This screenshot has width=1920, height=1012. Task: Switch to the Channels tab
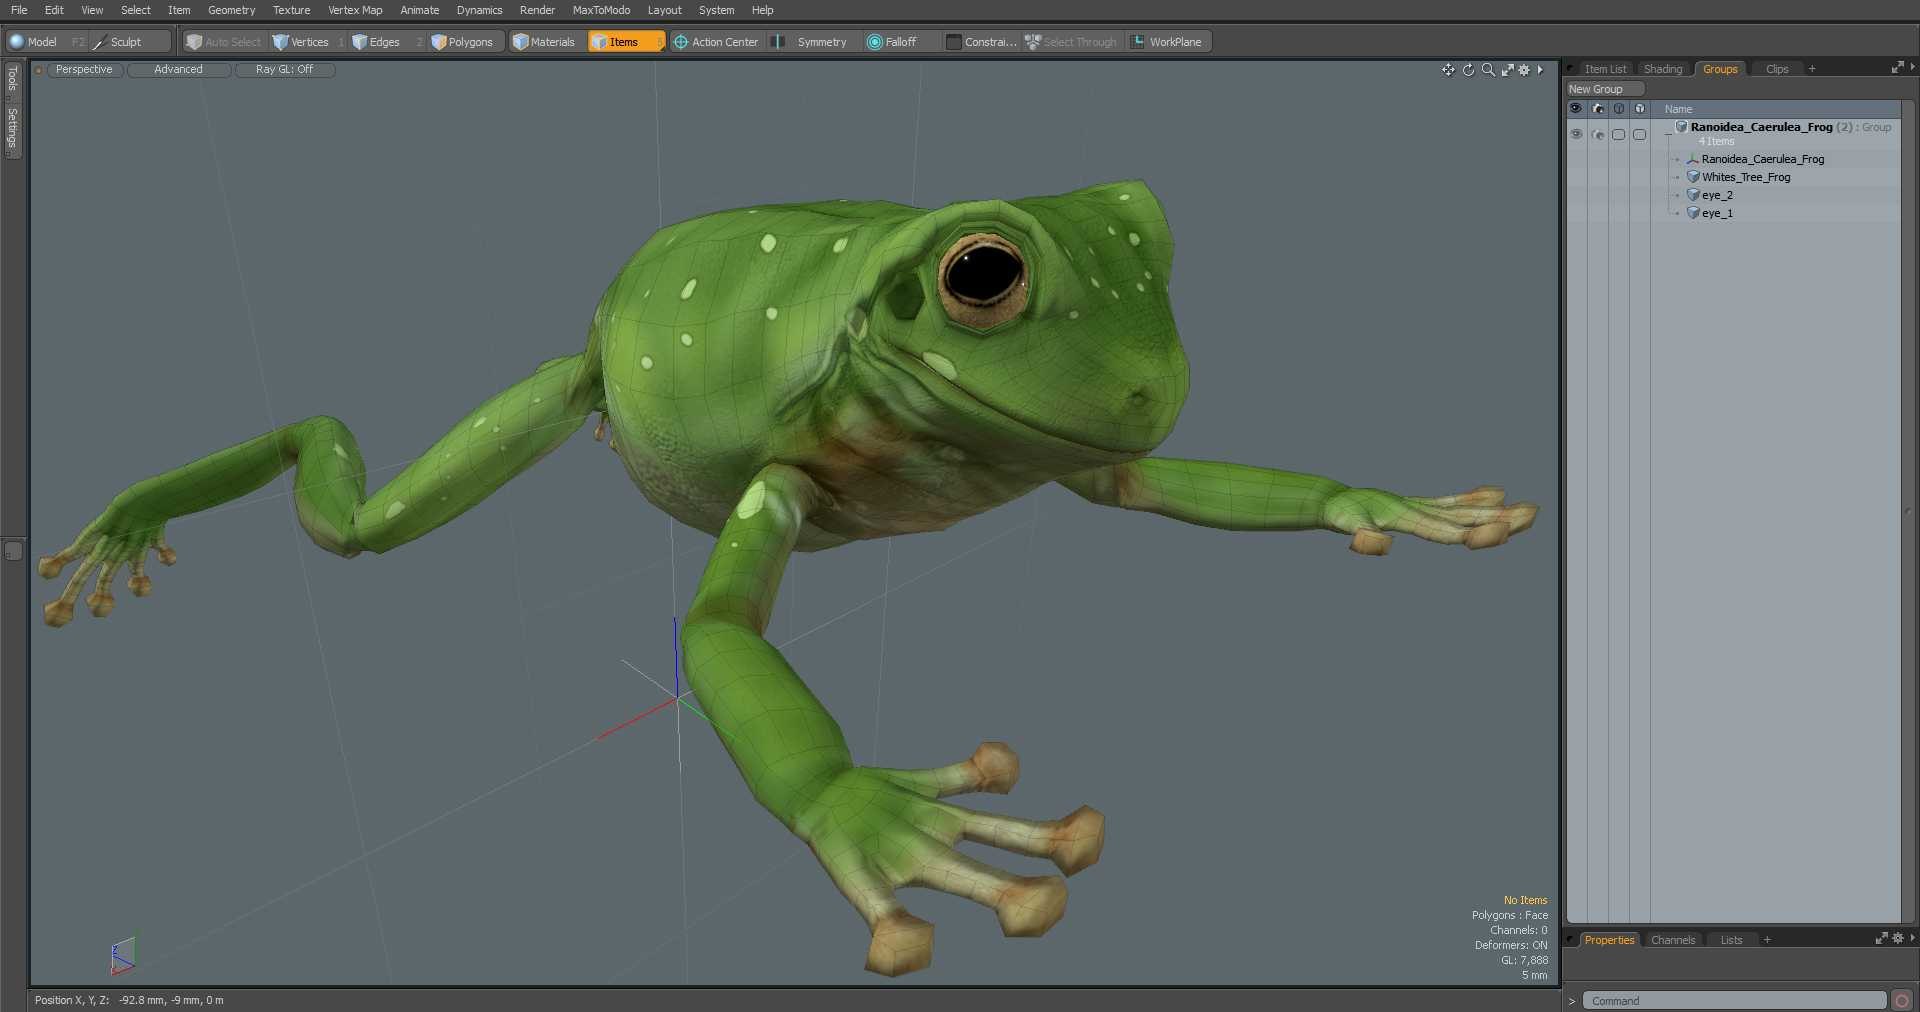[1673, 940]
